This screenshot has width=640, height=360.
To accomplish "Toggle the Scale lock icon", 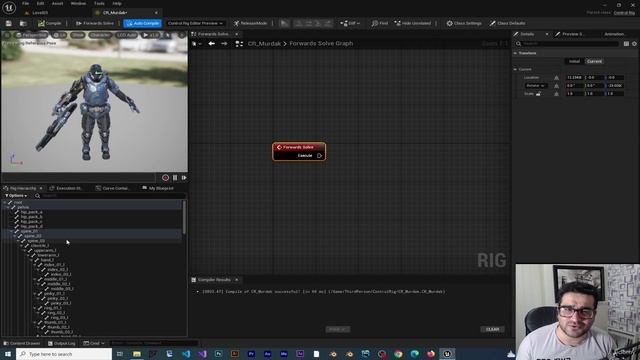I will coord(538,93).
